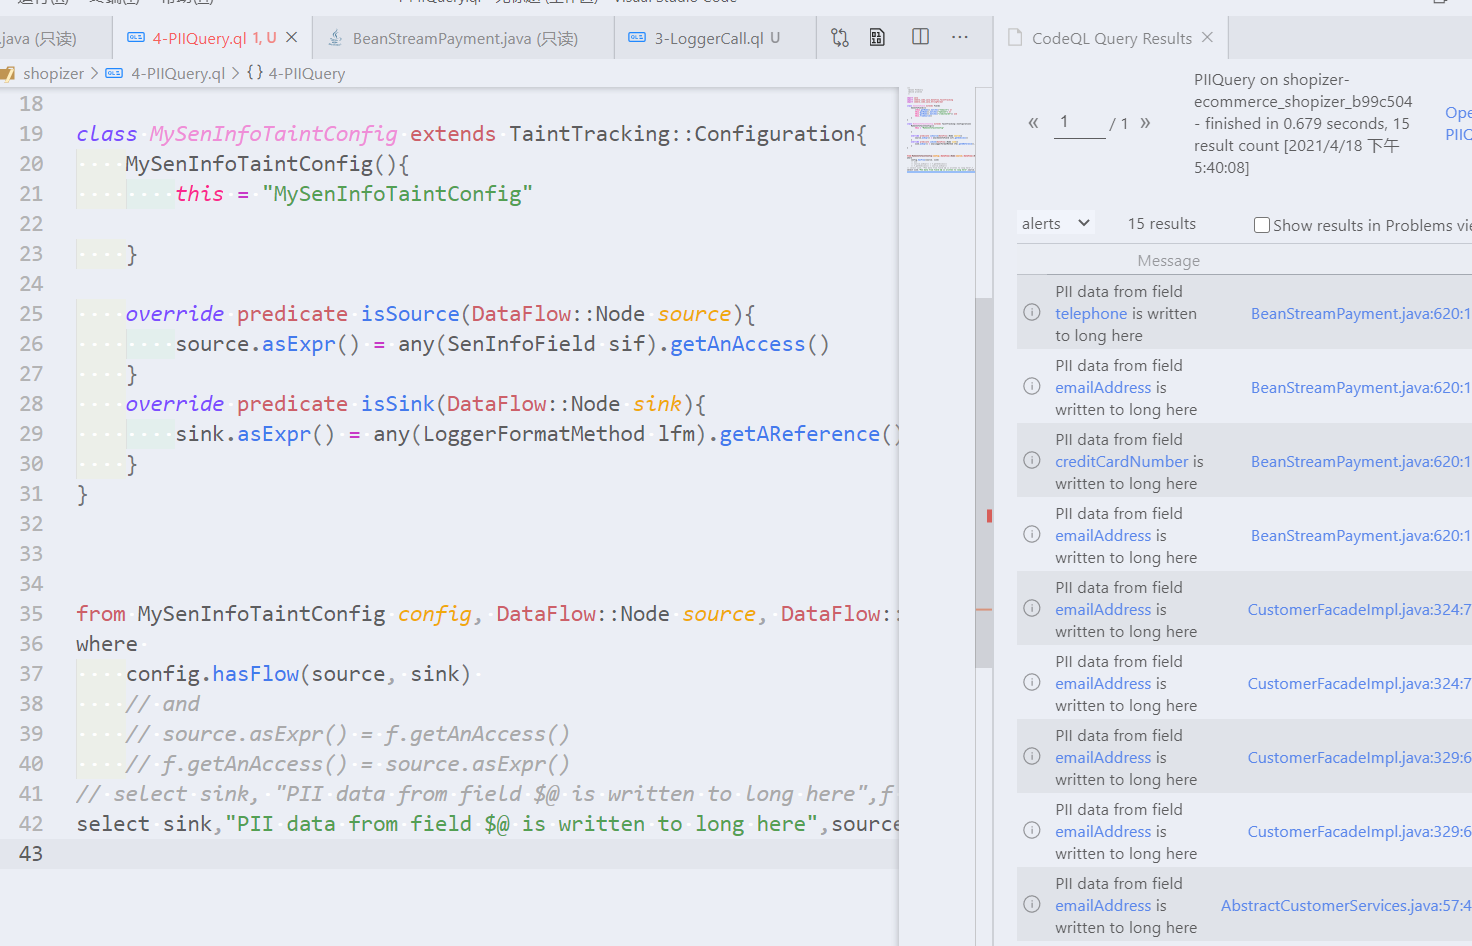
Task: Click info icon for AbstractCustomerServices alert row
Action: [1032, 904]
